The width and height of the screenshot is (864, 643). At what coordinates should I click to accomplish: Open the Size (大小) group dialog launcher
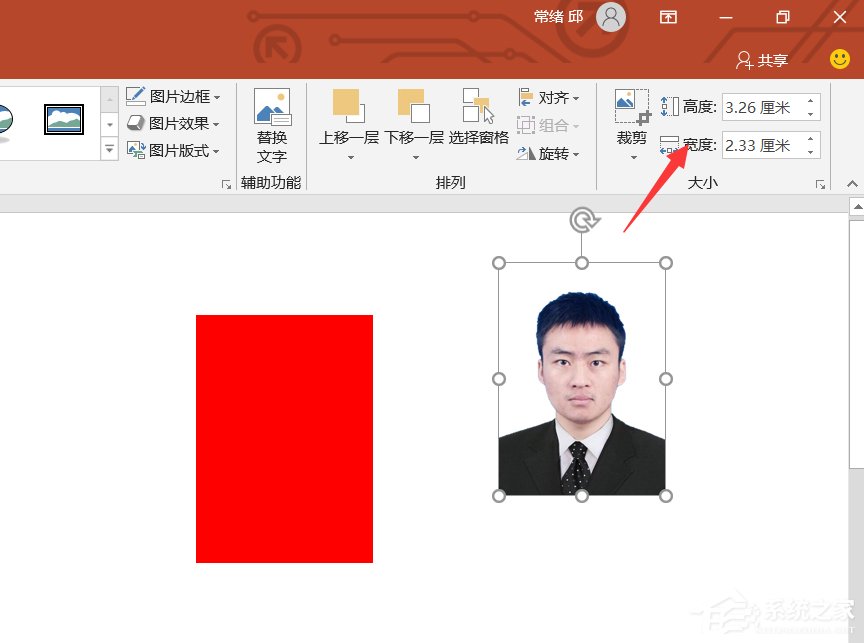[x=821, y=184]
